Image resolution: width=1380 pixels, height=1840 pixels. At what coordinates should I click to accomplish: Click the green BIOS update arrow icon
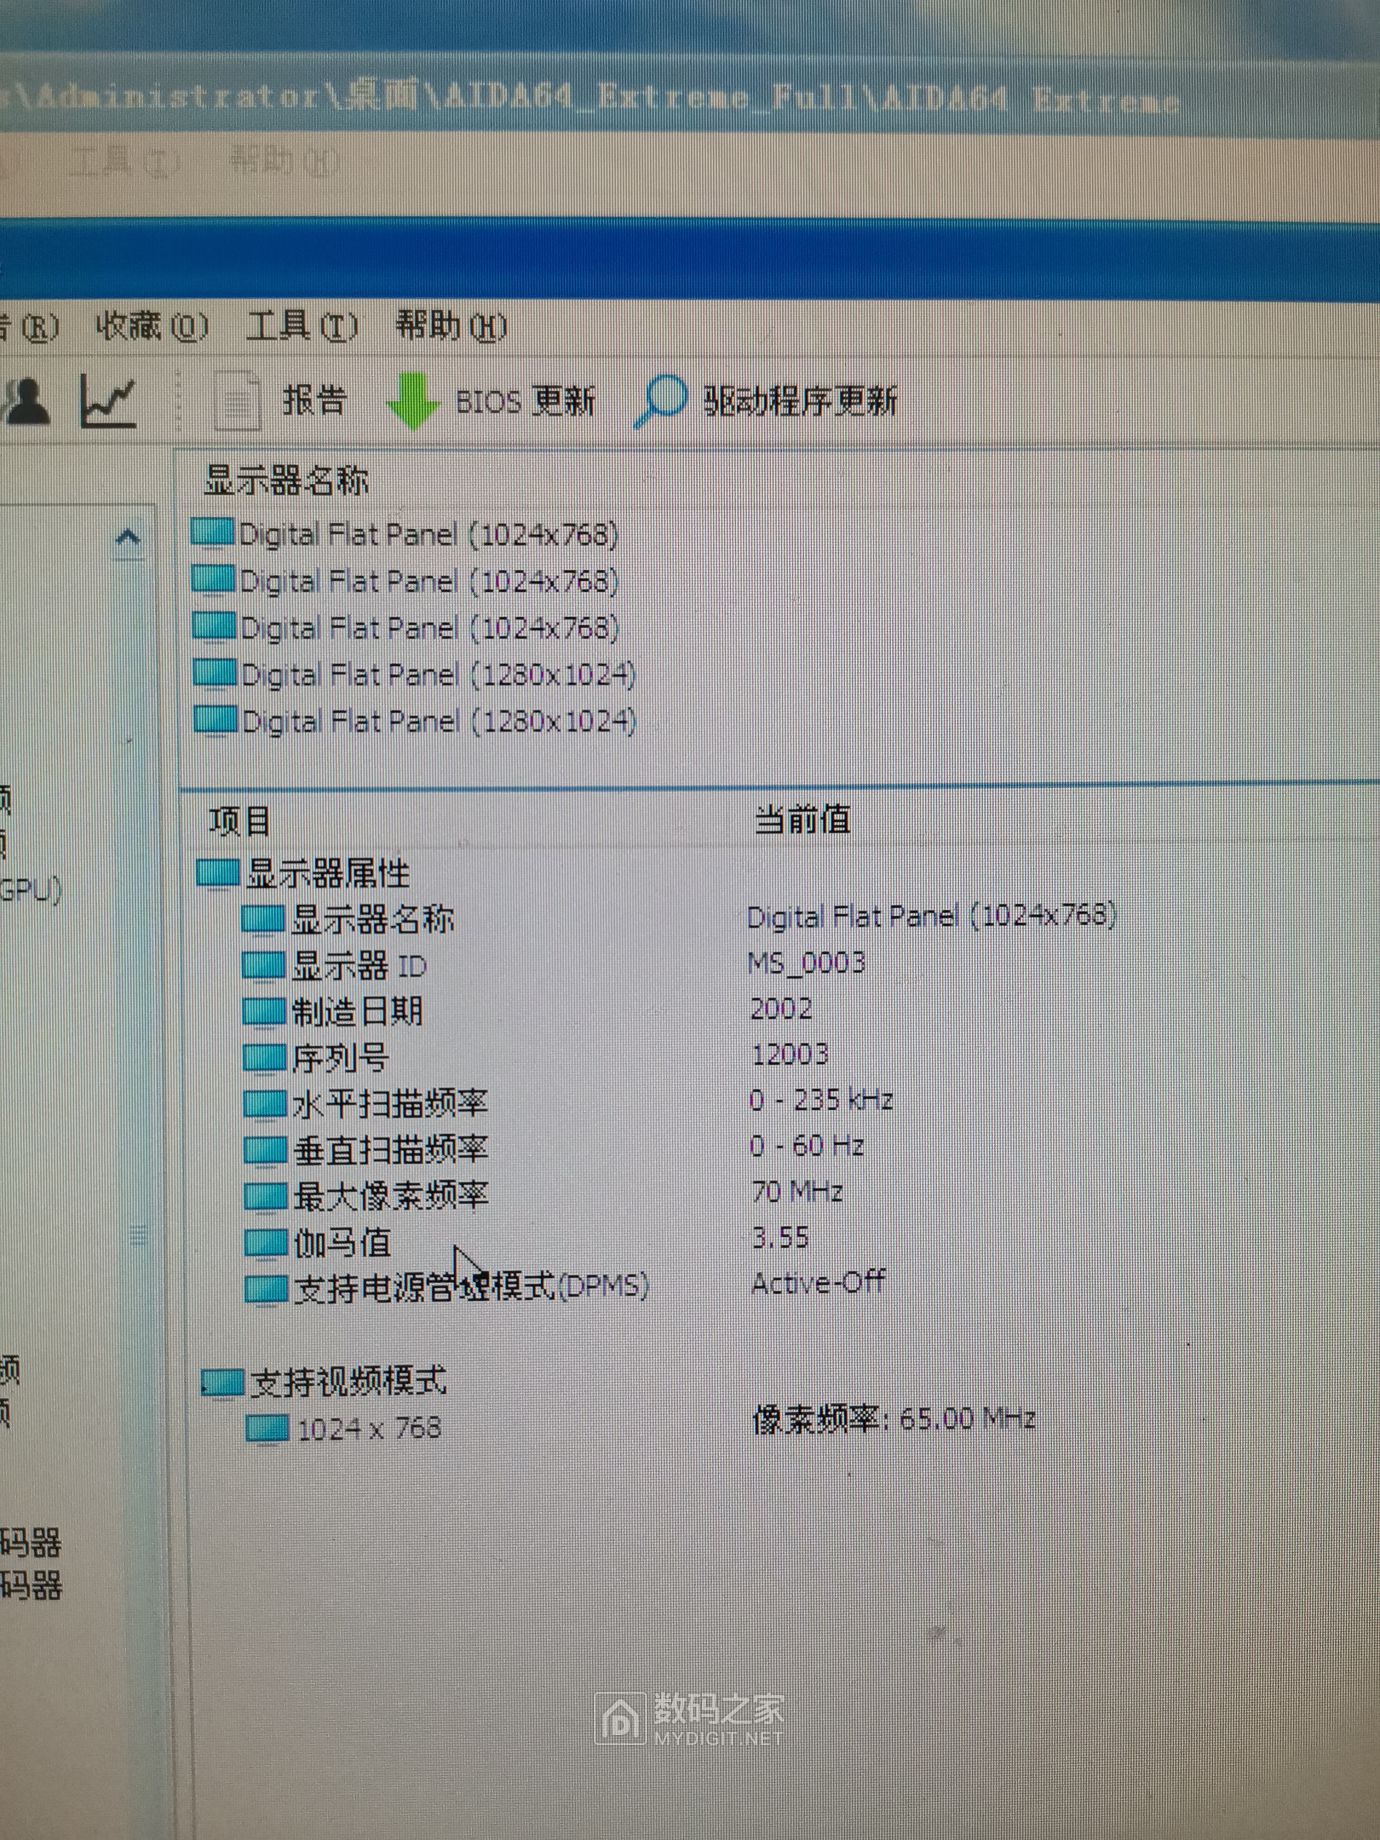[x=413, y=401]
